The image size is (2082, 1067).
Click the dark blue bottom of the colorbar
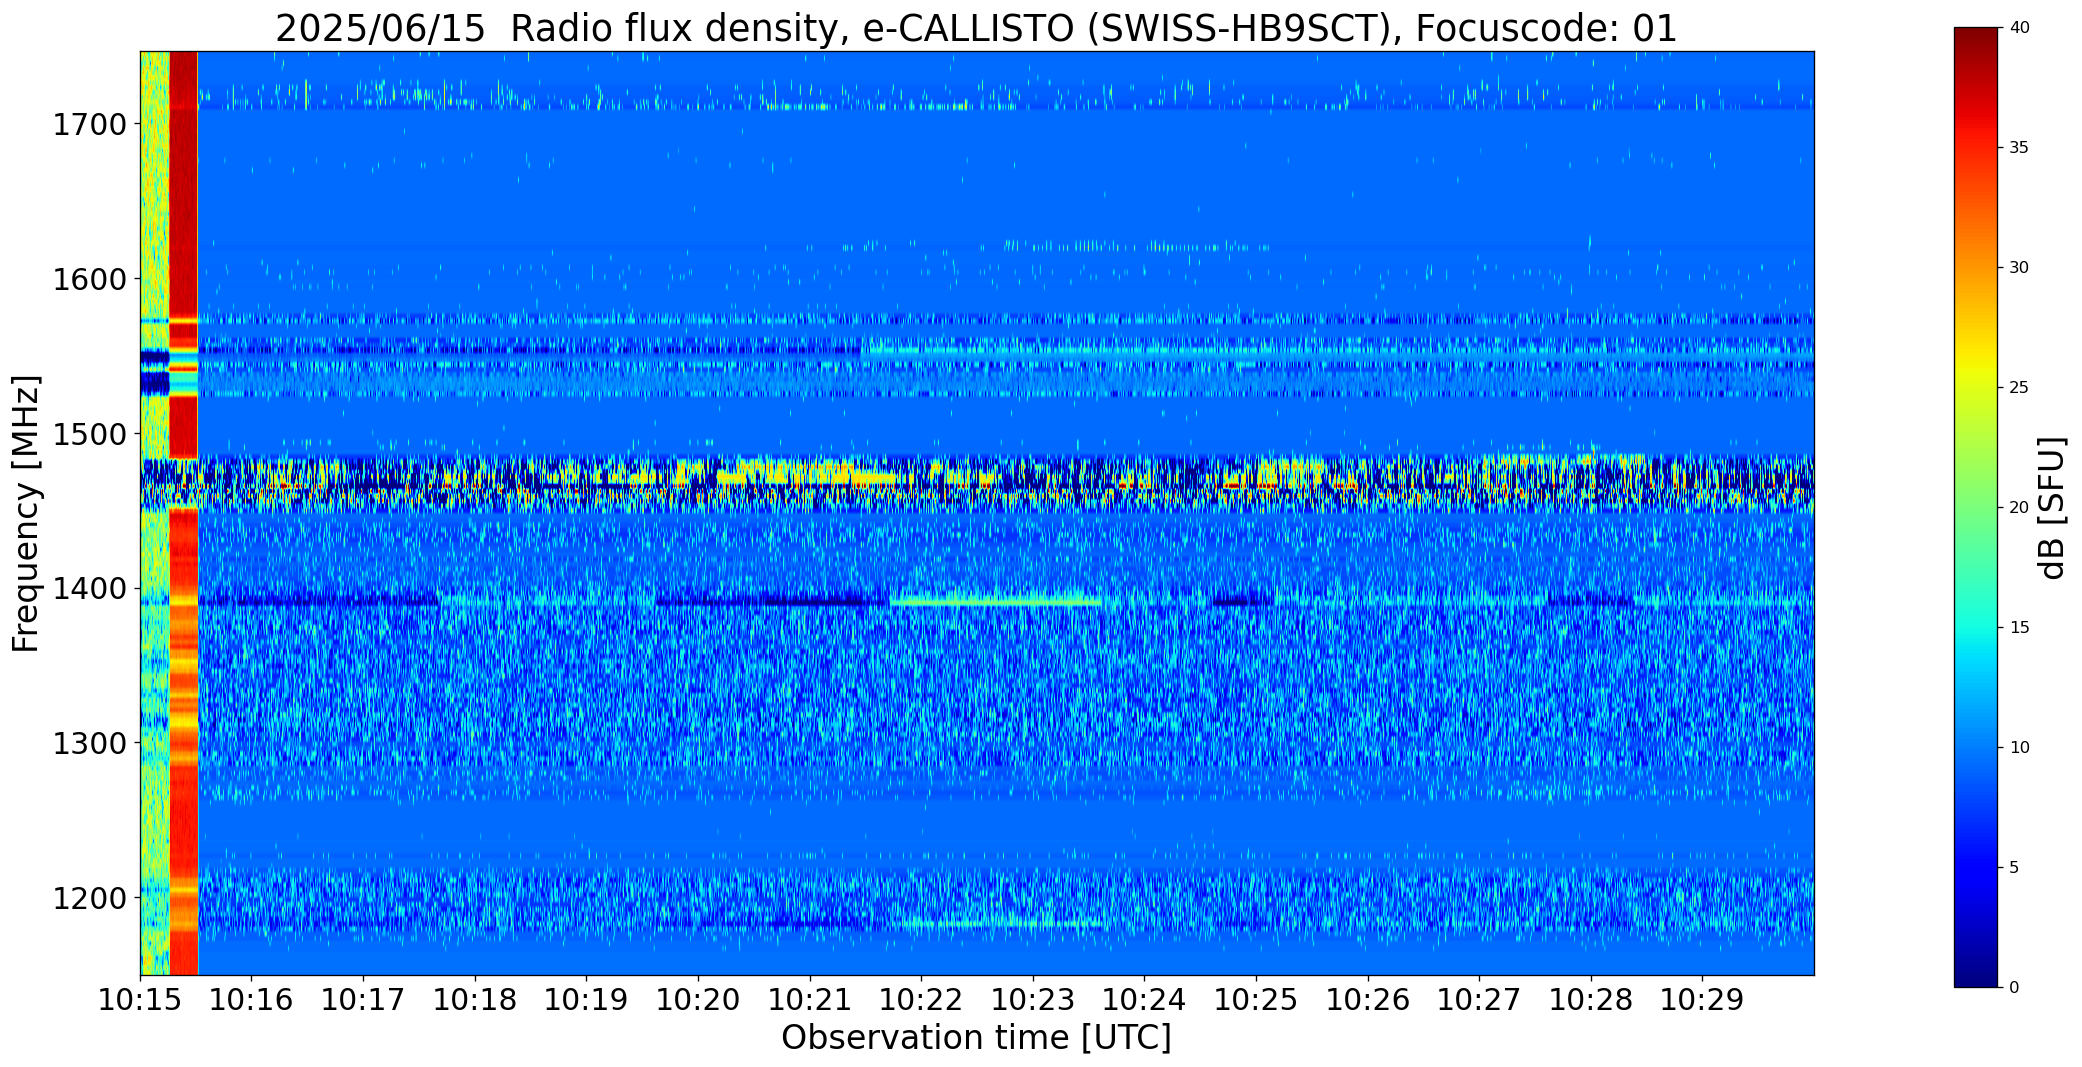click(x=1977, y=965)
